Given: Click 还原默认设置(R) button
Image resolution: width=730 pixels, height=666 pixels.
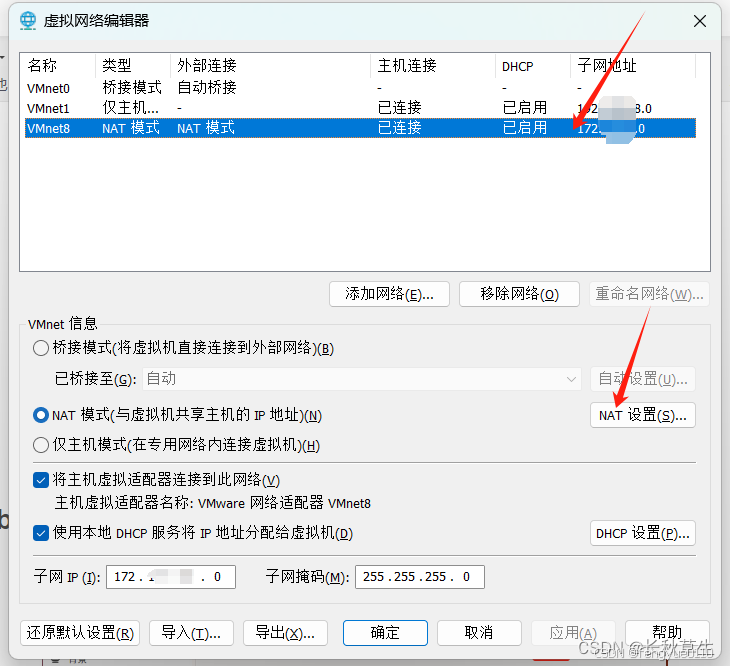Looking at the screenshot, I should pyautogui.click(x=80, y=633).
